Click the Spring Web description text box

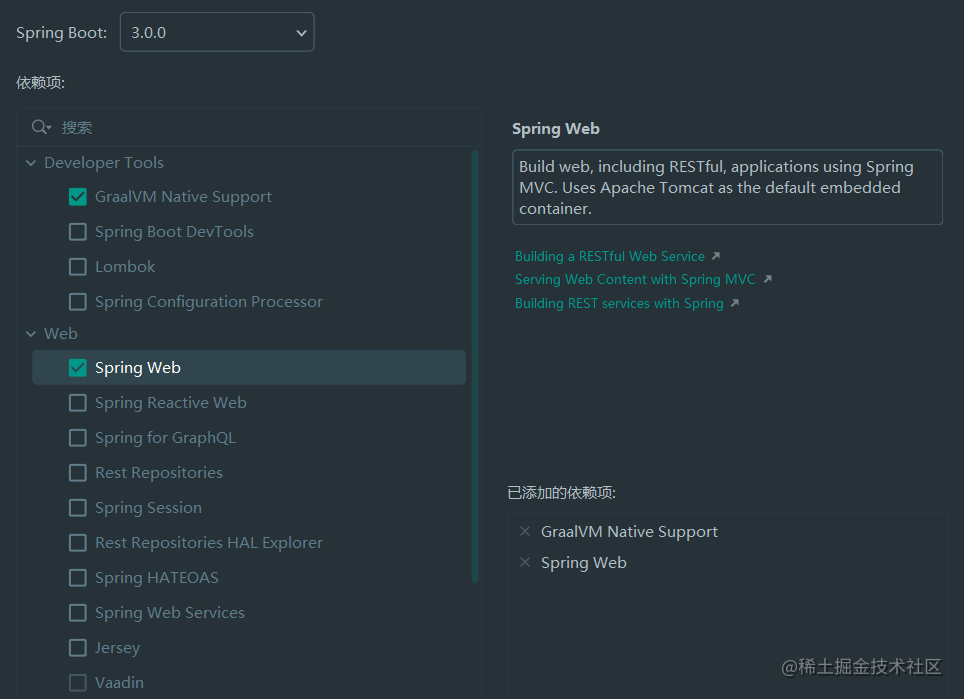pos(727,188)
